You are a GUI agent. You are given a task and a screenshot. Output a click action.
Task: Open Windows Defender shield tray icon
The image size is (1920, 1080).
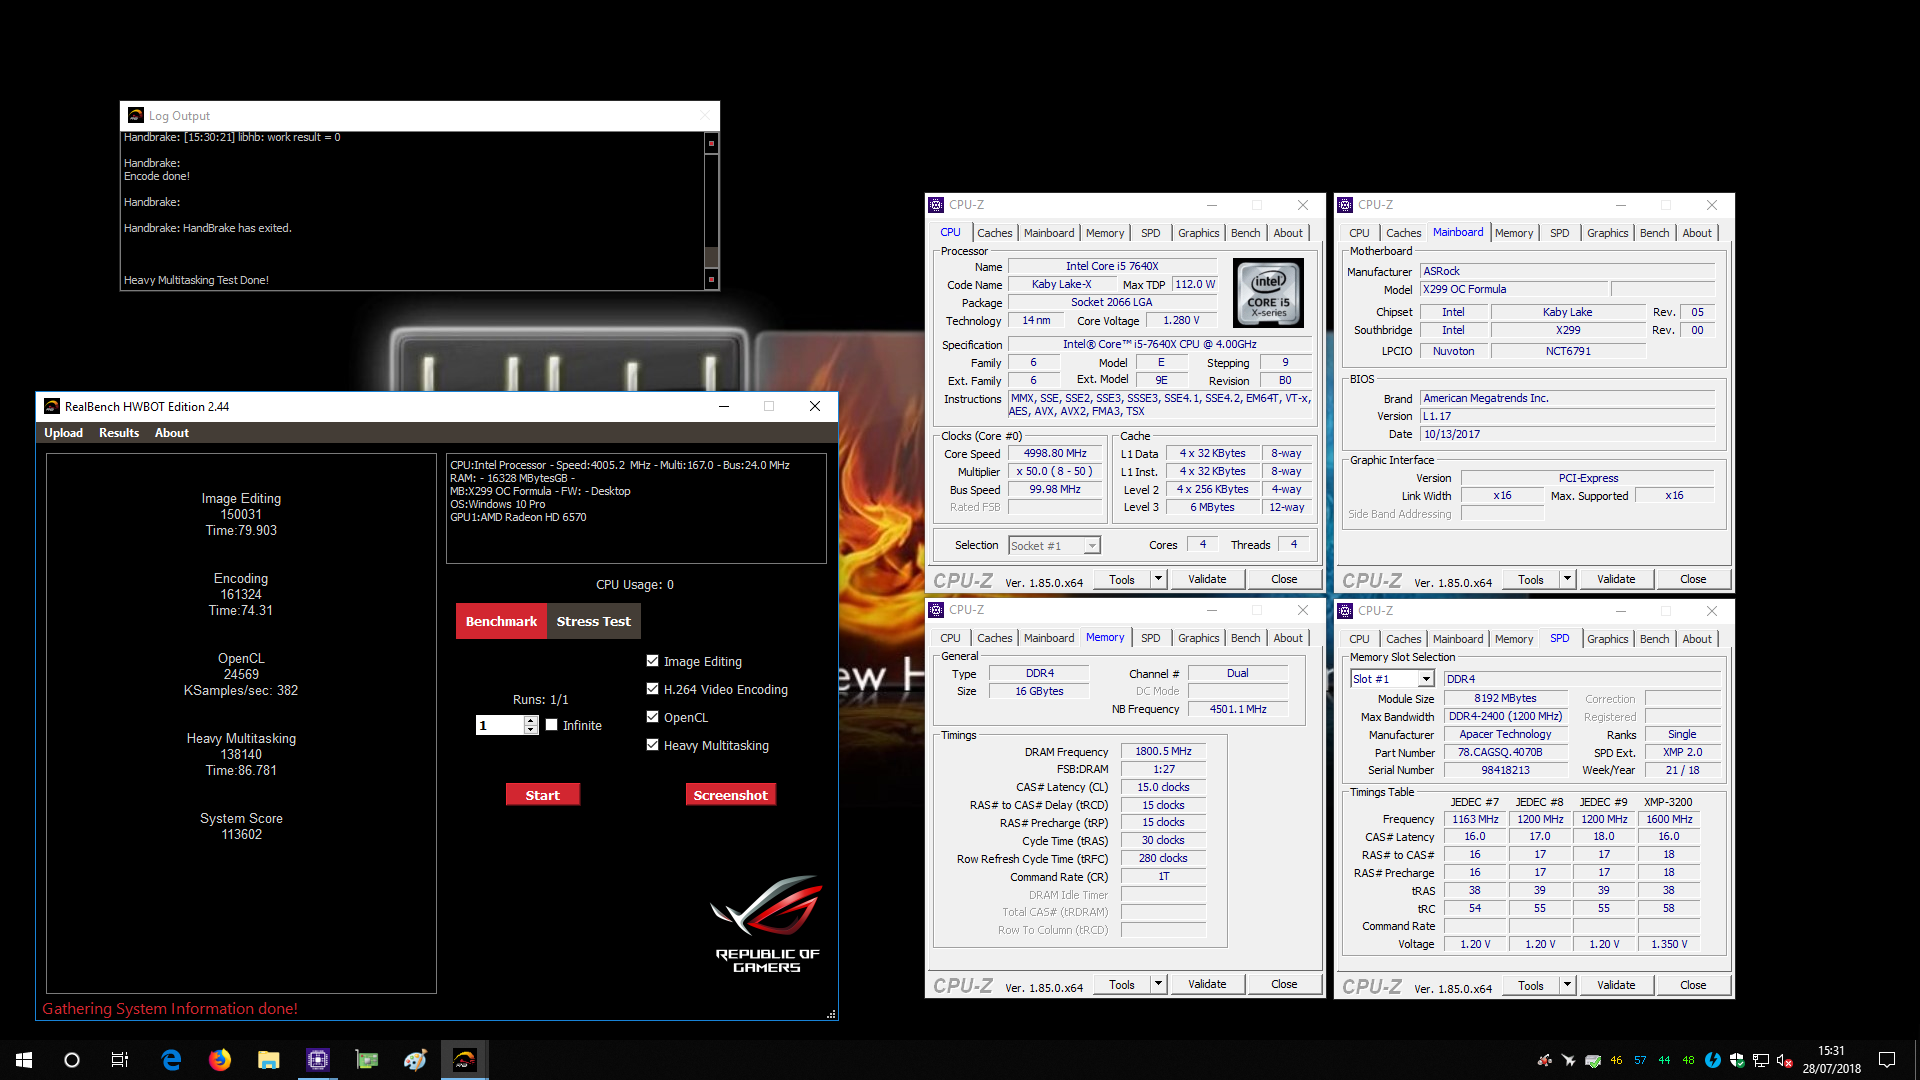pyautogui.click(x=1737, y=1060)
